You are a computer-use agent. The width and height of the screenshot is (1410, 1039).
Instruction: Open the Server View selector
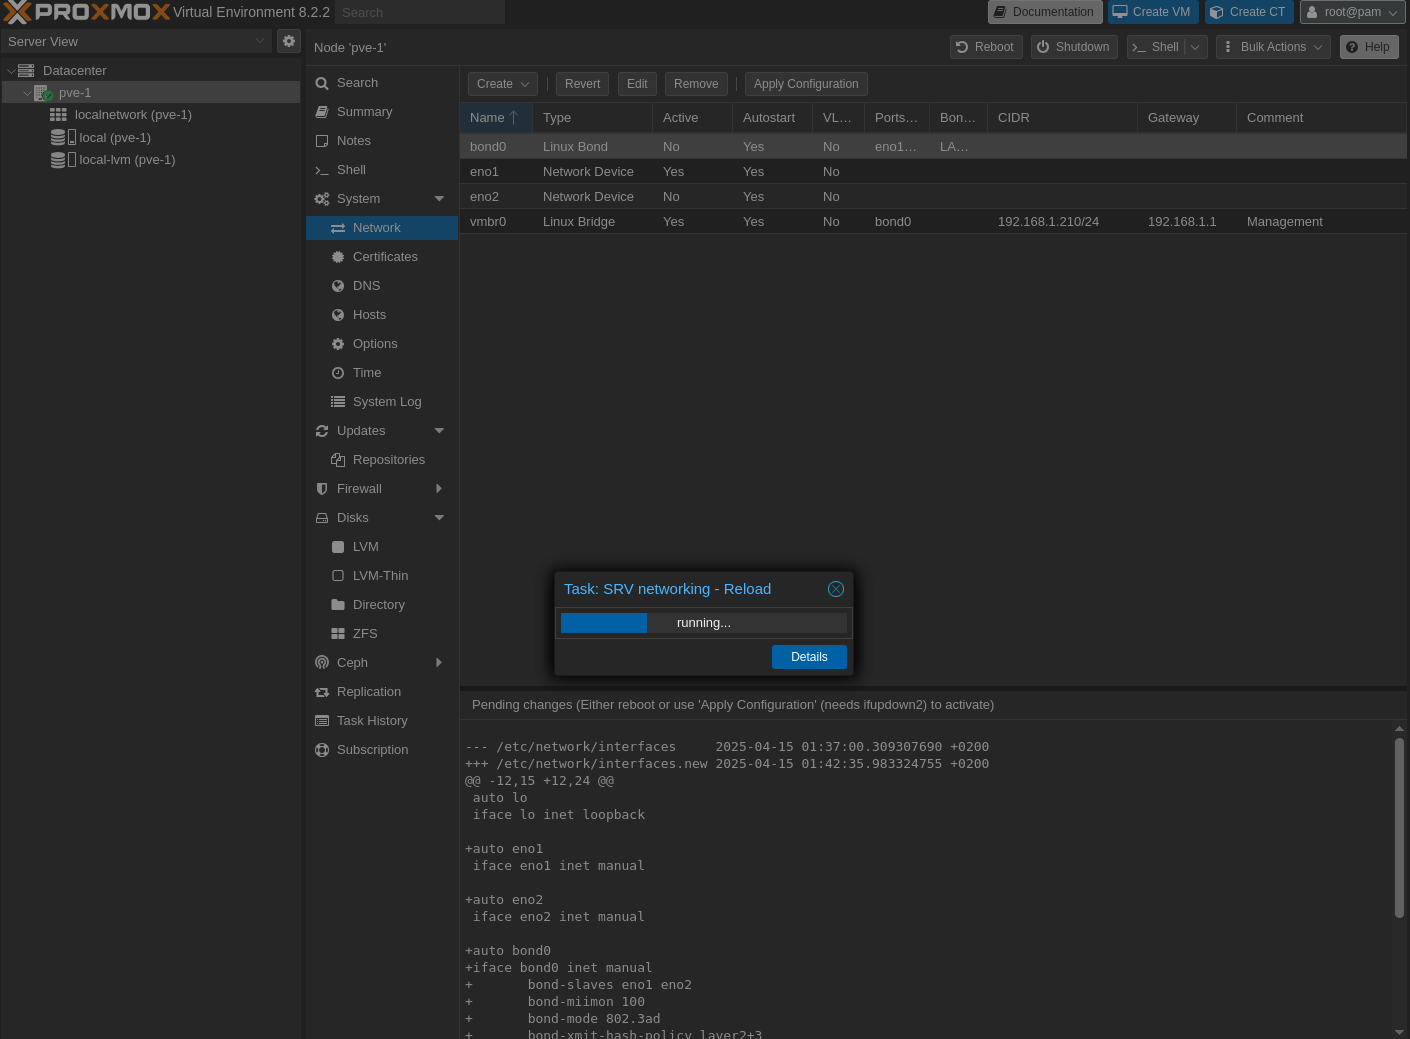(135, 41)
